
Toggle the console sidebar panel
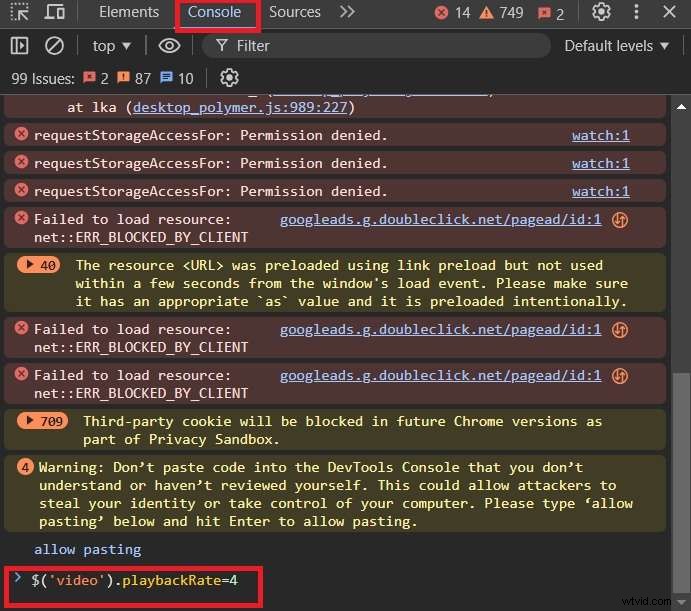pyautogui.click(x=19, y=46)
